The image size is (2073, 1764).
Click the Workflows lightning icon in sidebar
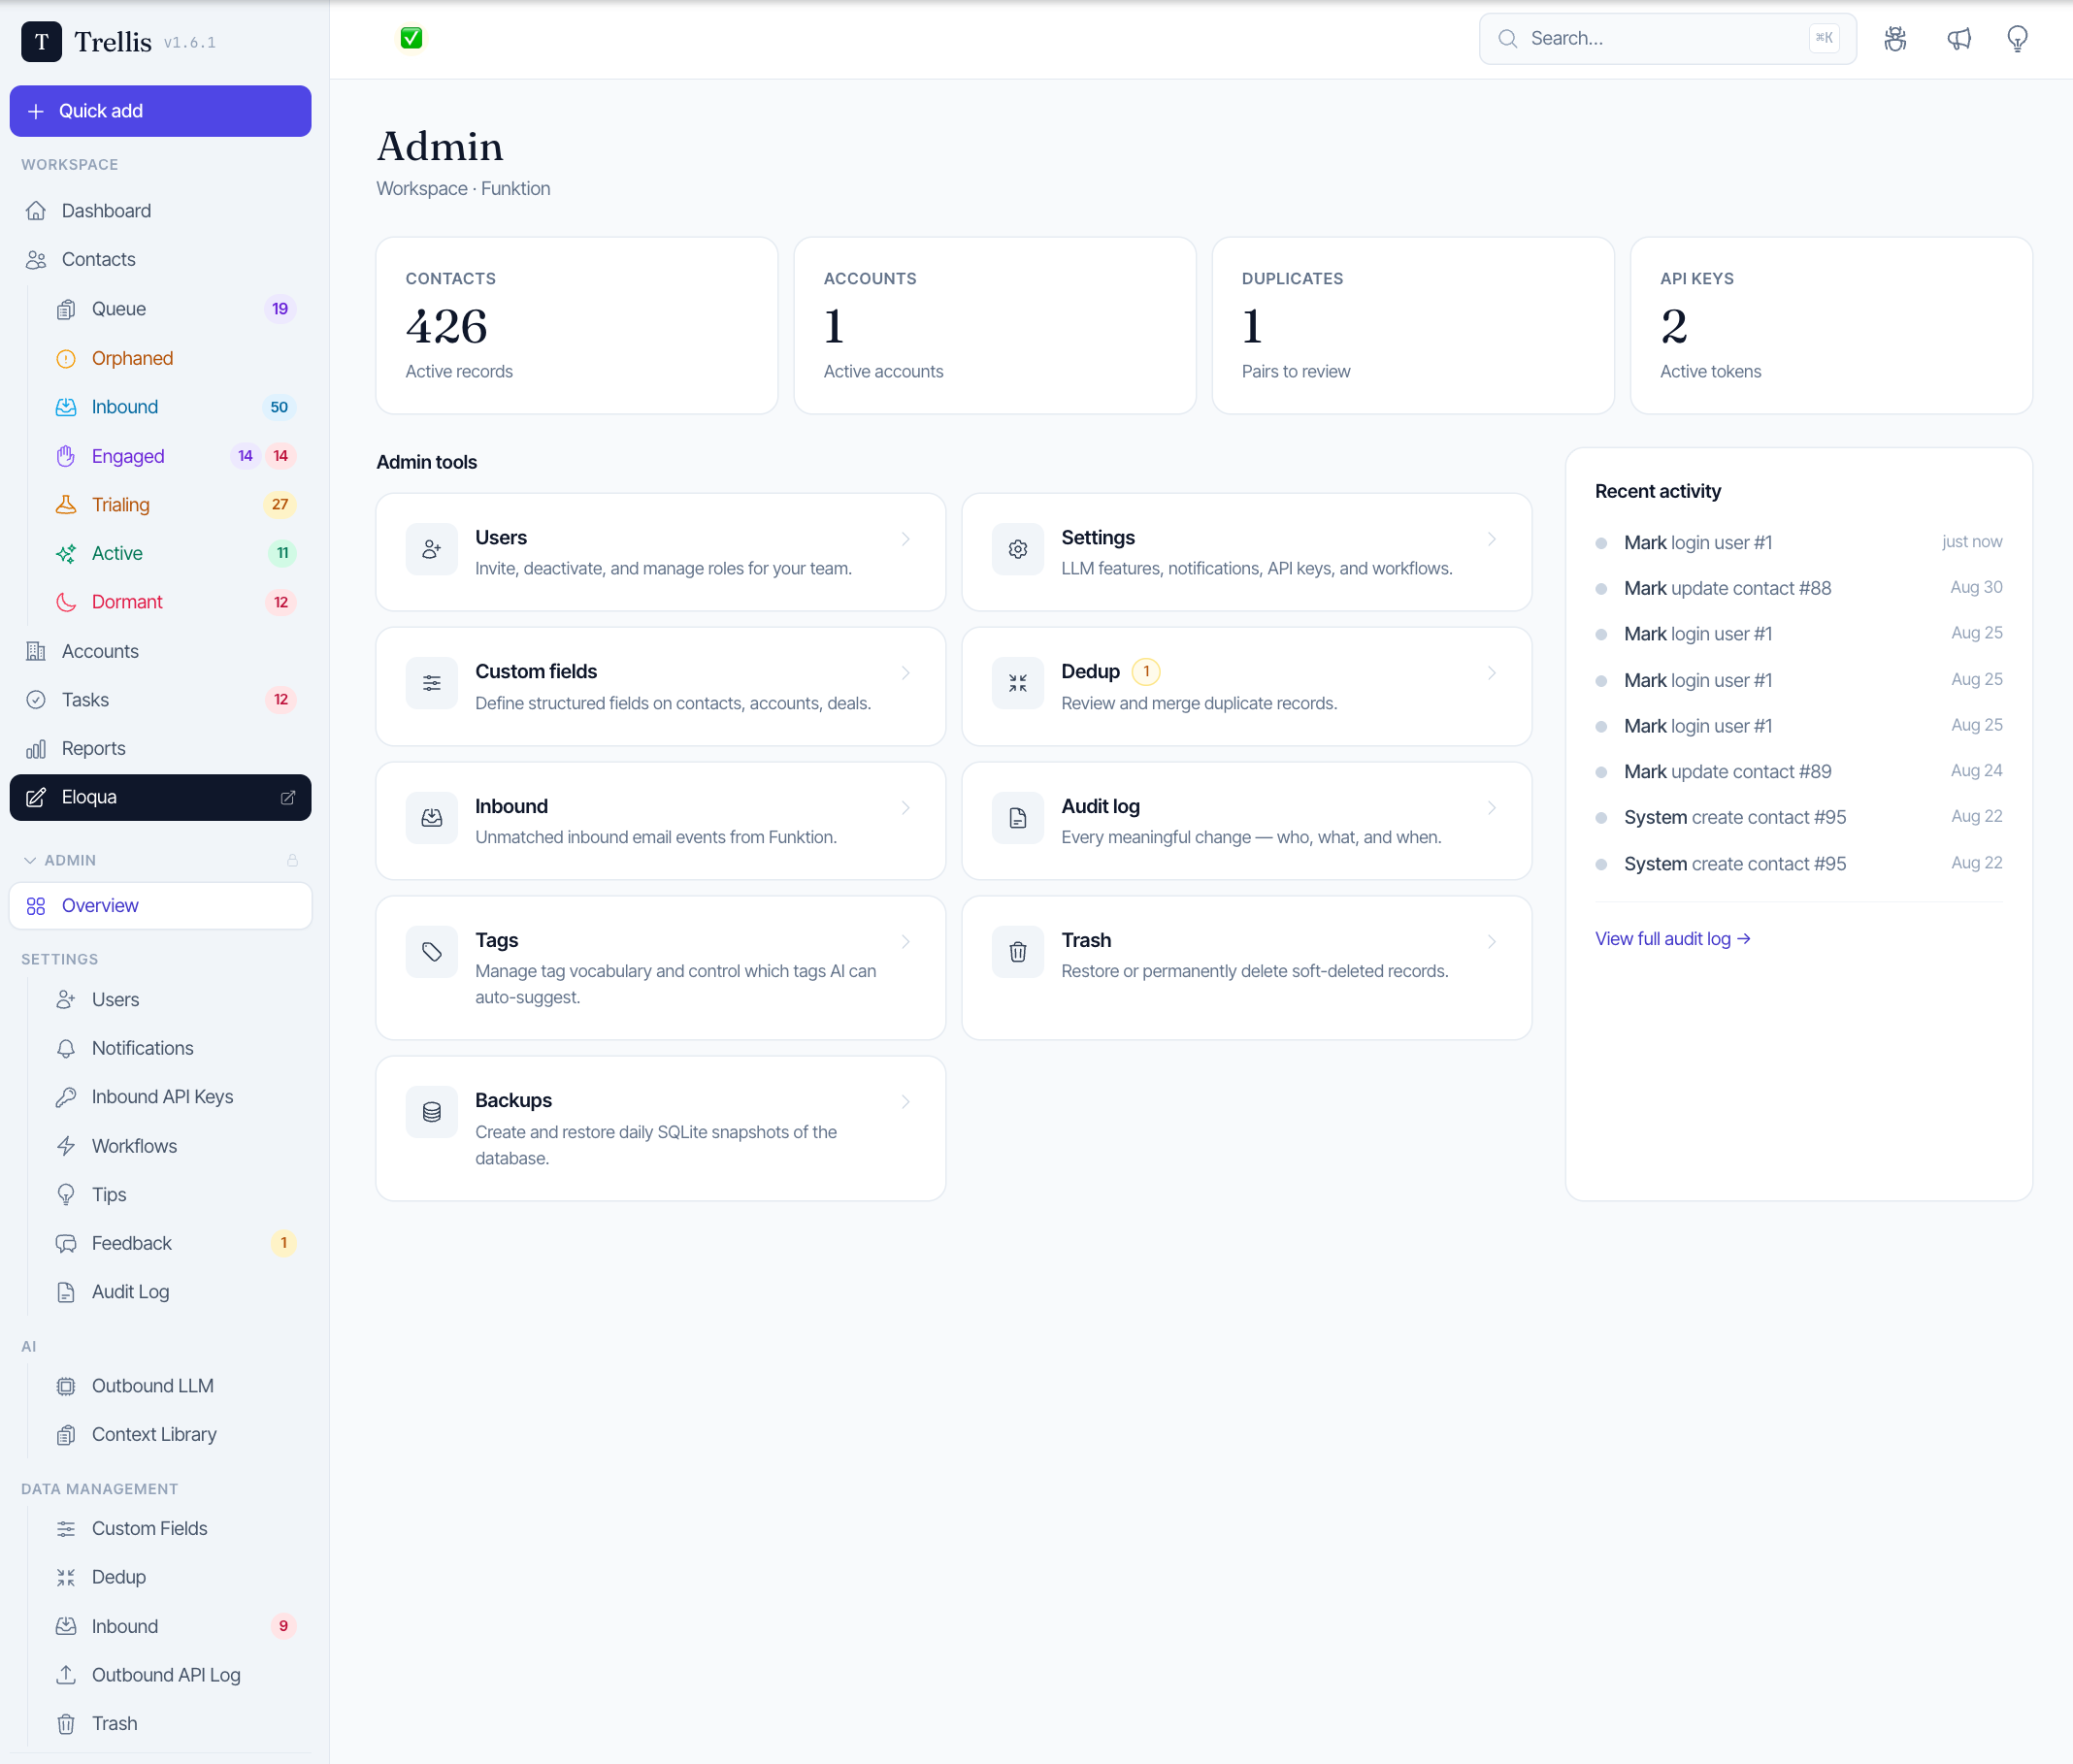pyautogui.click(x=66, y=1146)
